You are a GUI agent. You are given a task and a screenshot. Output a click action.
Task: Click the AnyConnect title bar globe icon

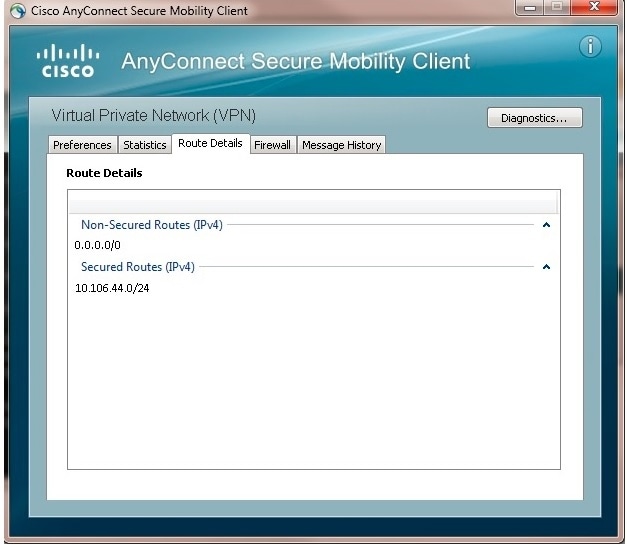point(18,11)
